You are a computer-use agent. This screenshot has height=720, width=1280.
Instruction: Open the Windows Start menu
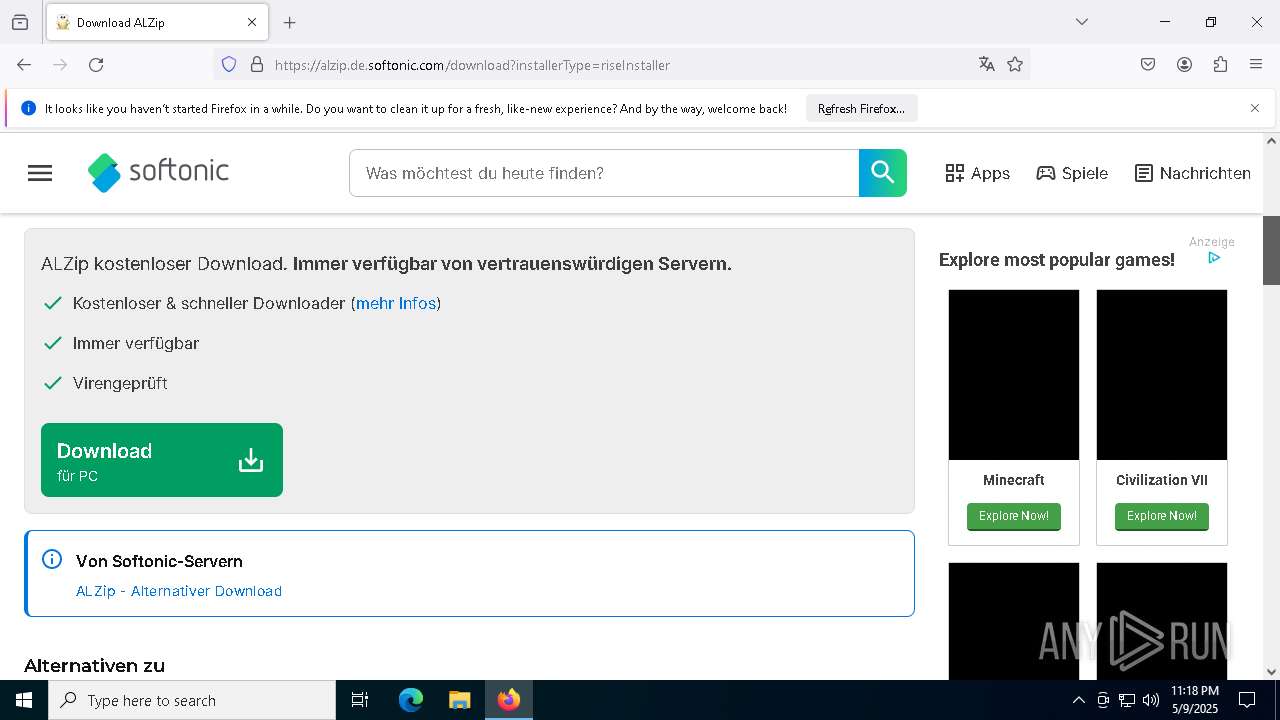(x=24, y=700)
